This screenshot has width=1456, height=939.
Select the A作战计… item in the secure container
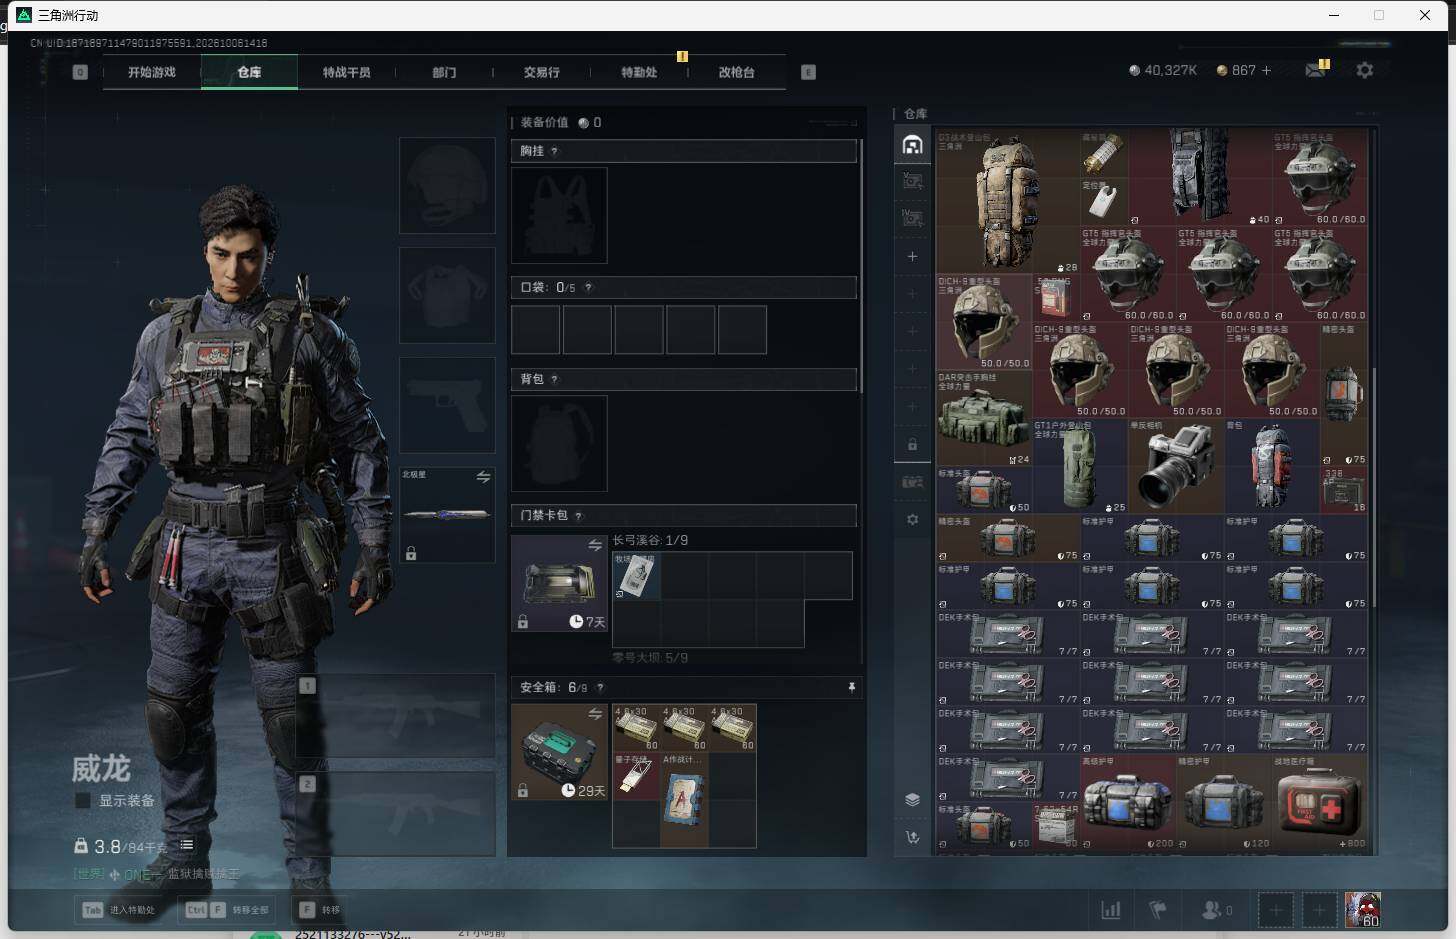pos(684,799)
